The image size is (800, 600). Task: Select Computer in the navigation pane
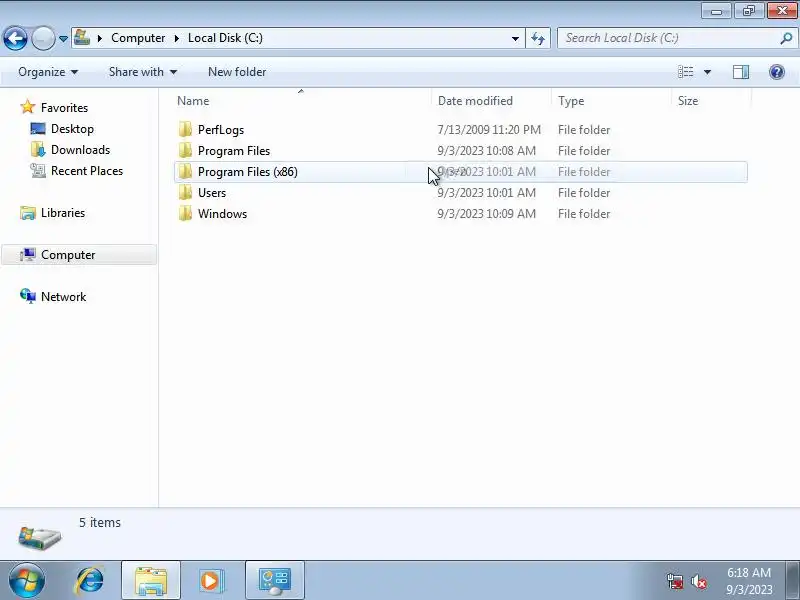coord(68,255)
